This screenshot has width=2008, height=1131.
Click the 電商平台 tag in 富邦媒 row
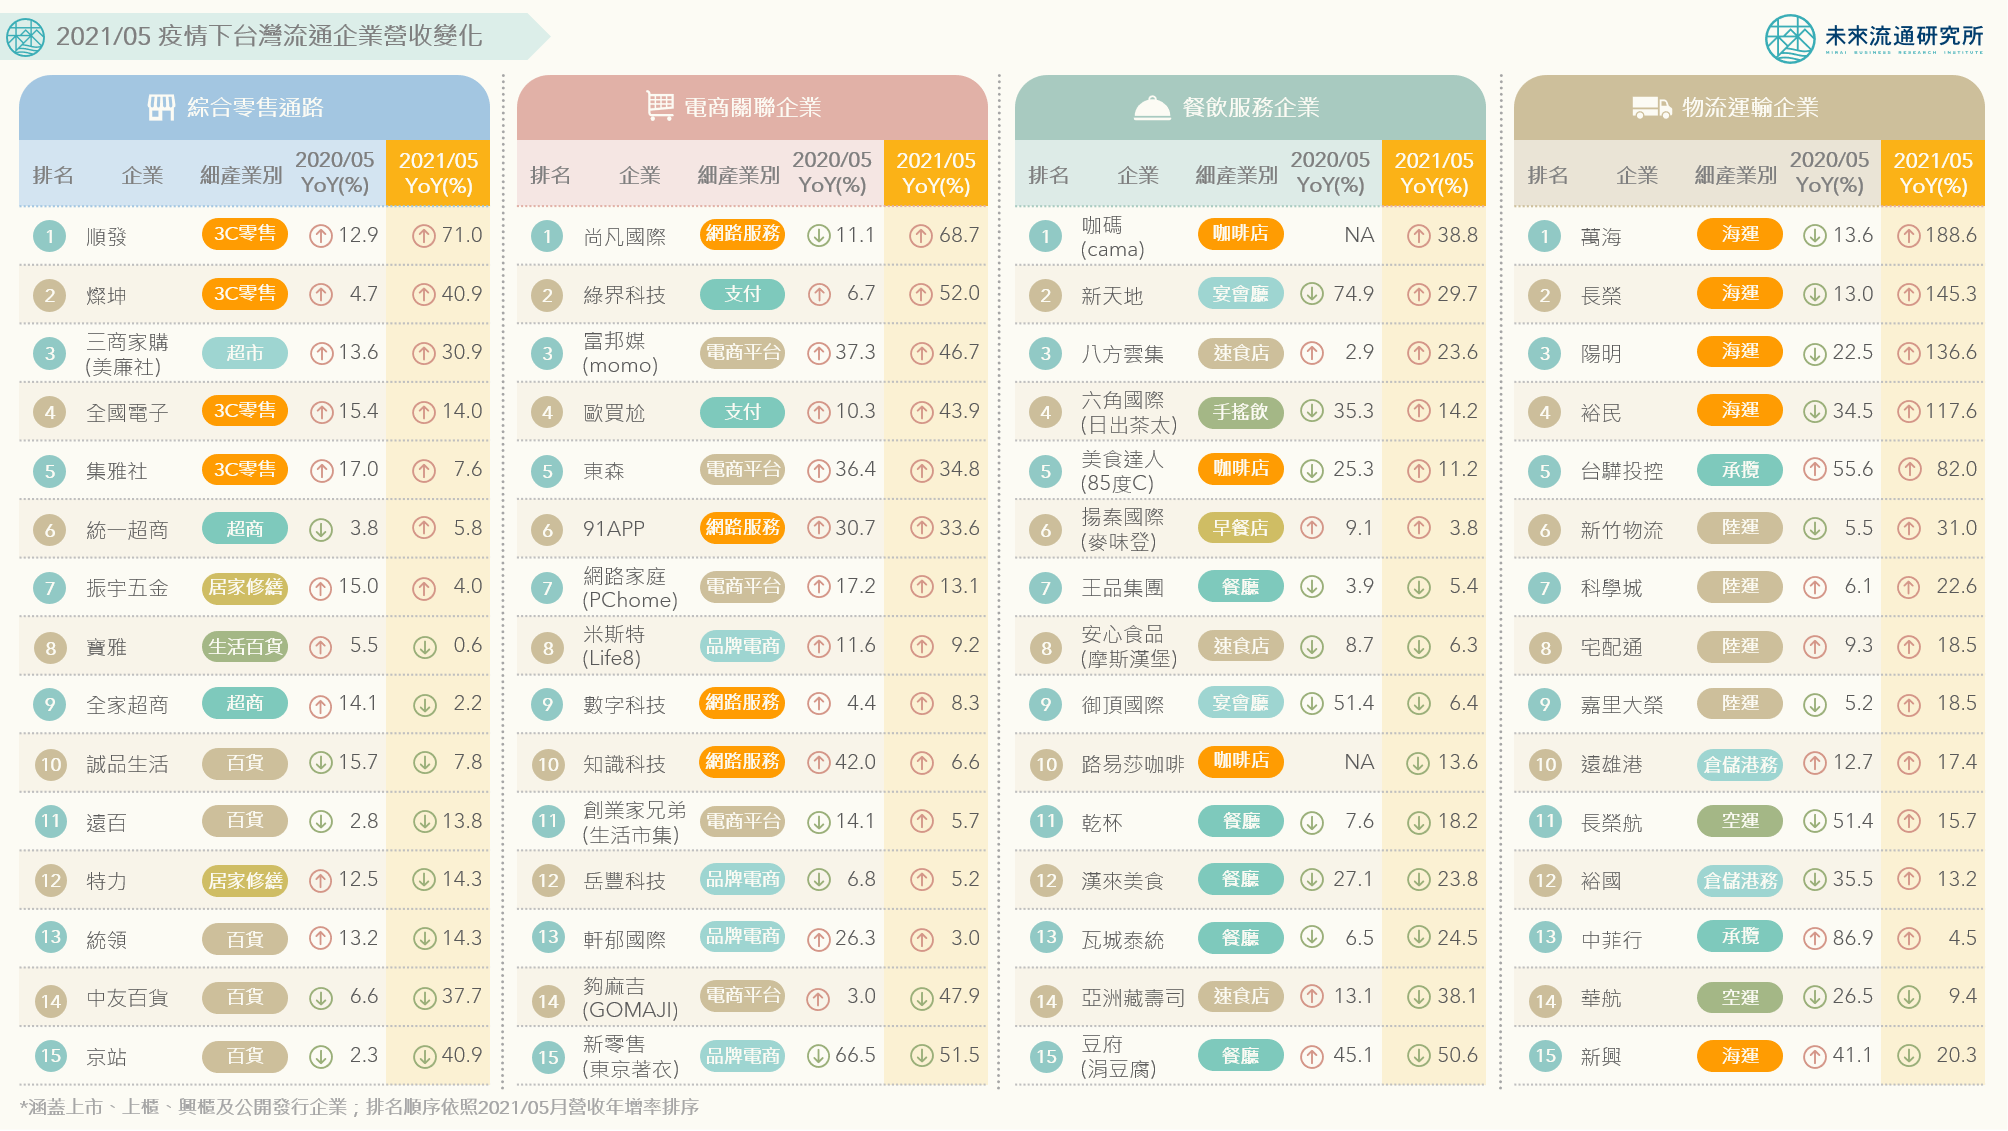742,353
